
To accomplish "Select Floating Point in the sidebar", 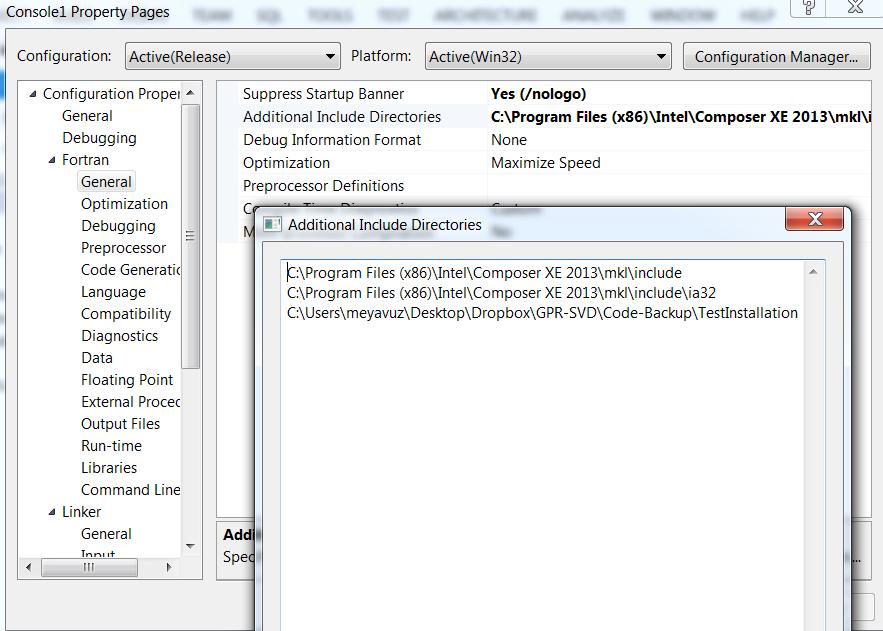I will point(127,379).
